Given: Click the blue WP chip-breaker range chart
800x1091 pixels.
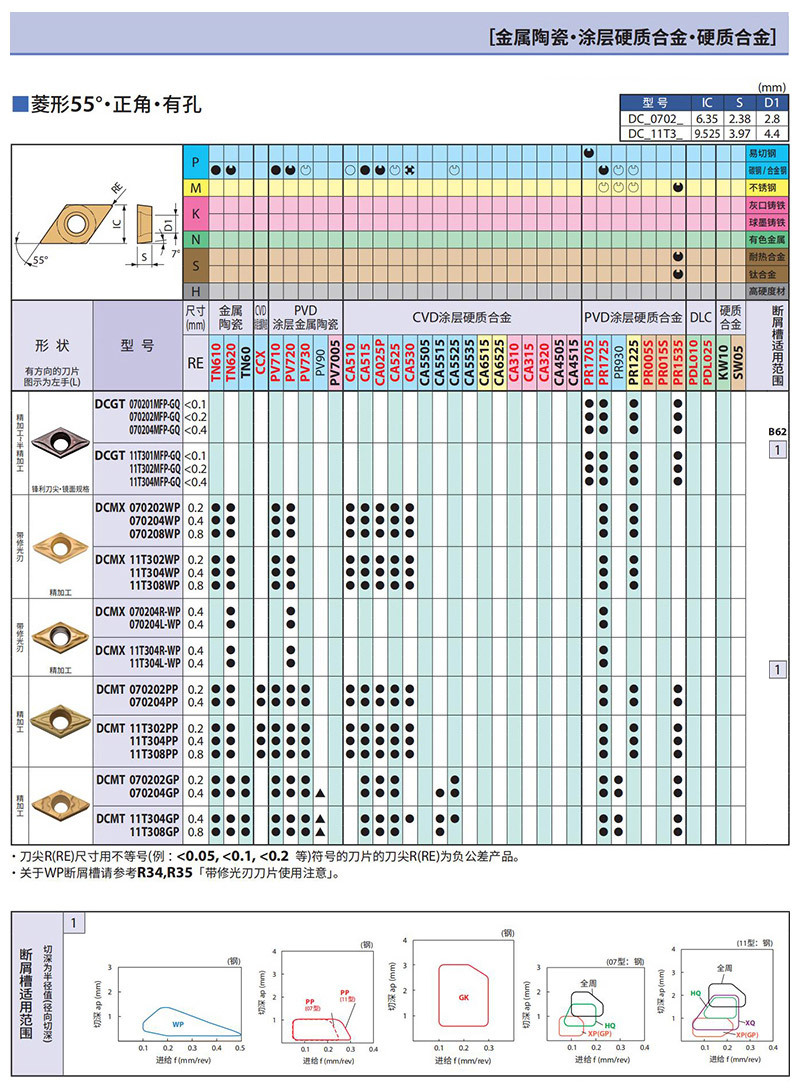Looking at the screenshot, I should point(168,1010).
